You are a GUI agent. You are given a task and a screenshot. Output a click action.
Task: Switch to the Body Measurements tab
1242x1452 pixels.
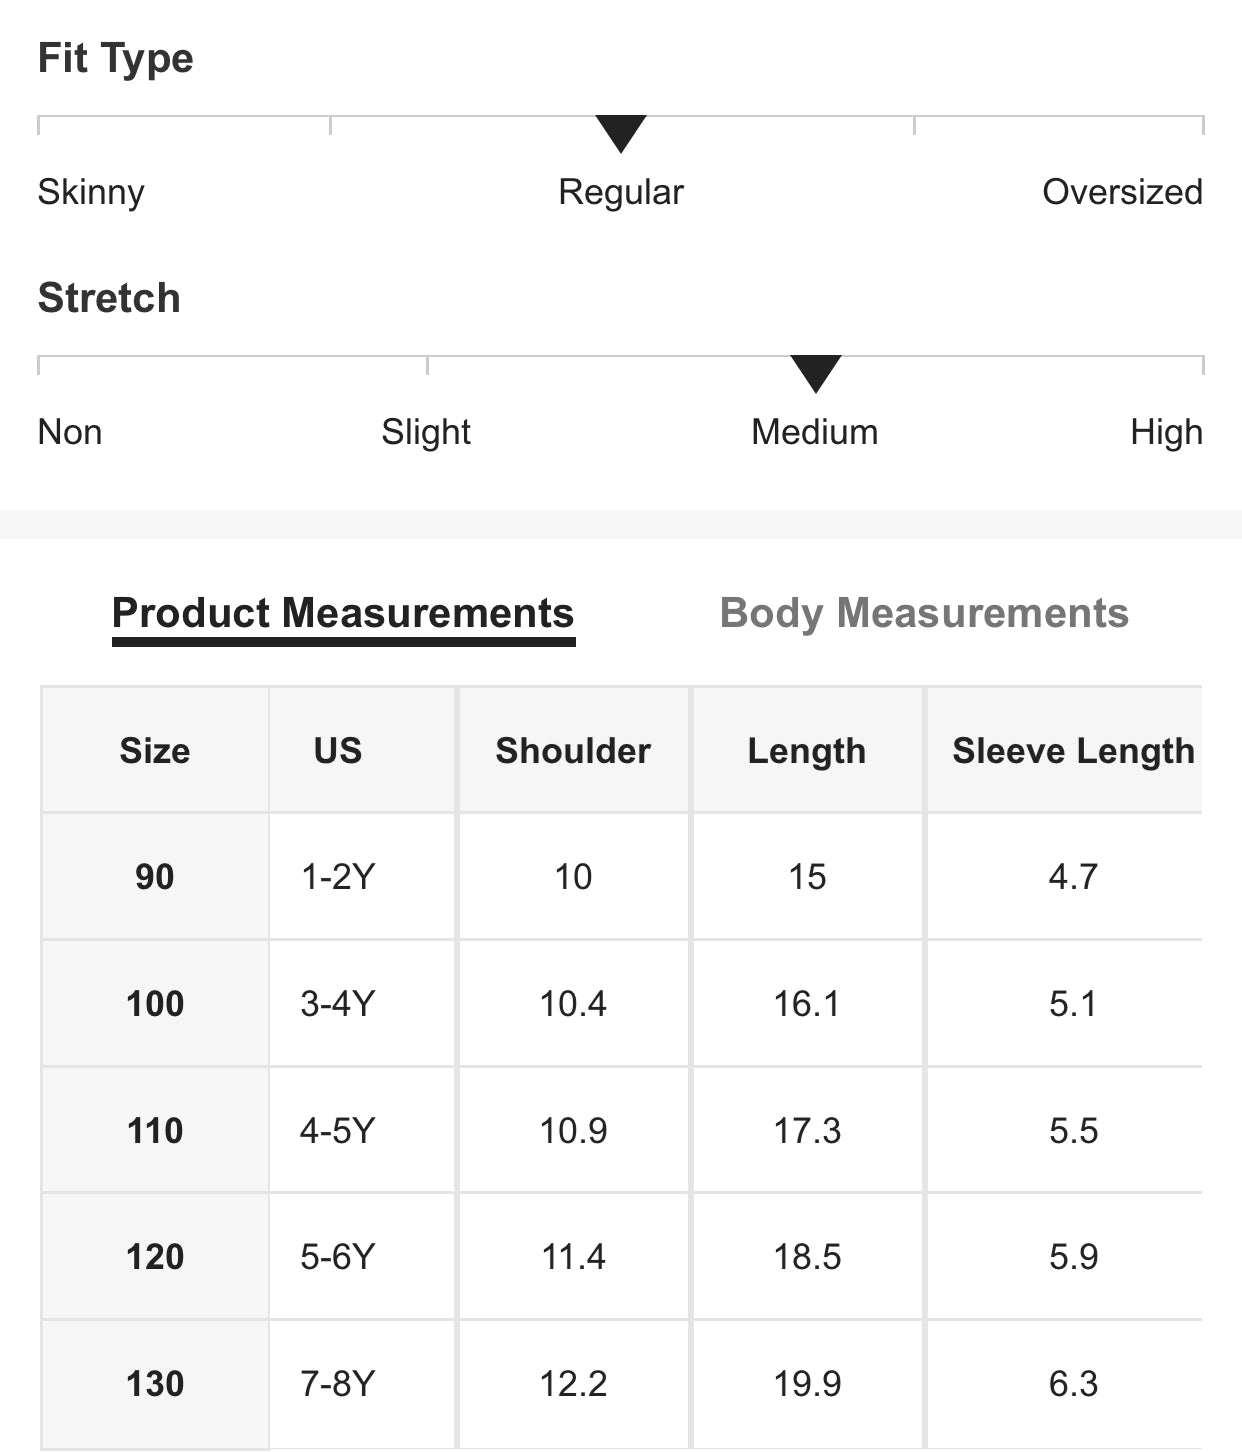924,613
